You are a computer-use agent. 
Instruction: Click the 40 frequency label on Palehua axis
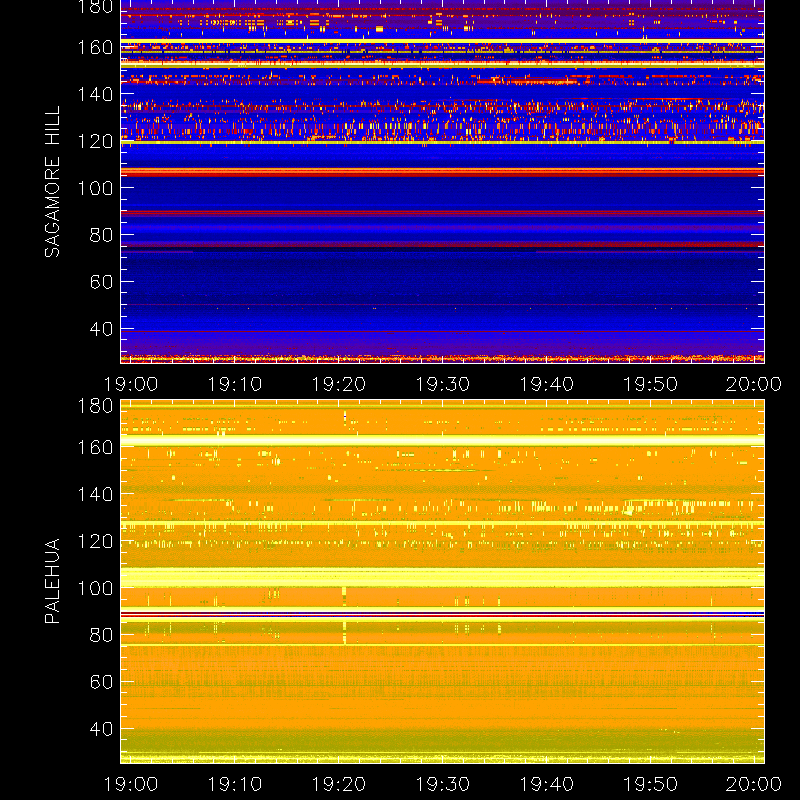(x=101, y=729)
